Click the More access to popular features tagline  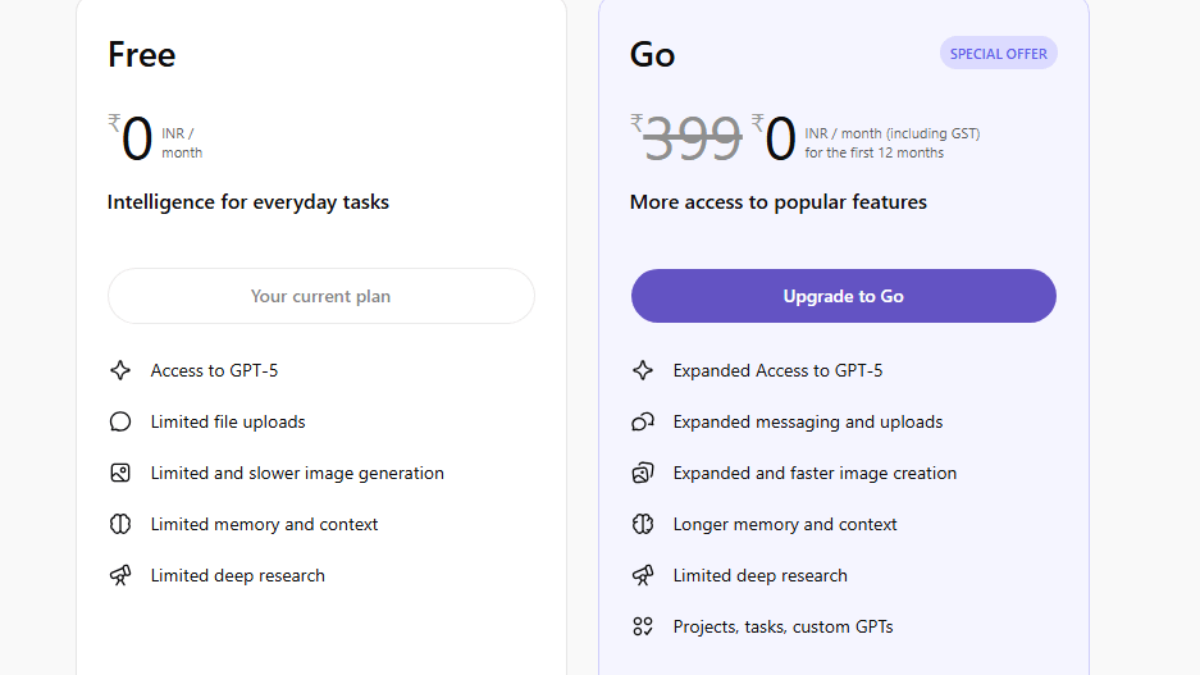click(778, 202)
